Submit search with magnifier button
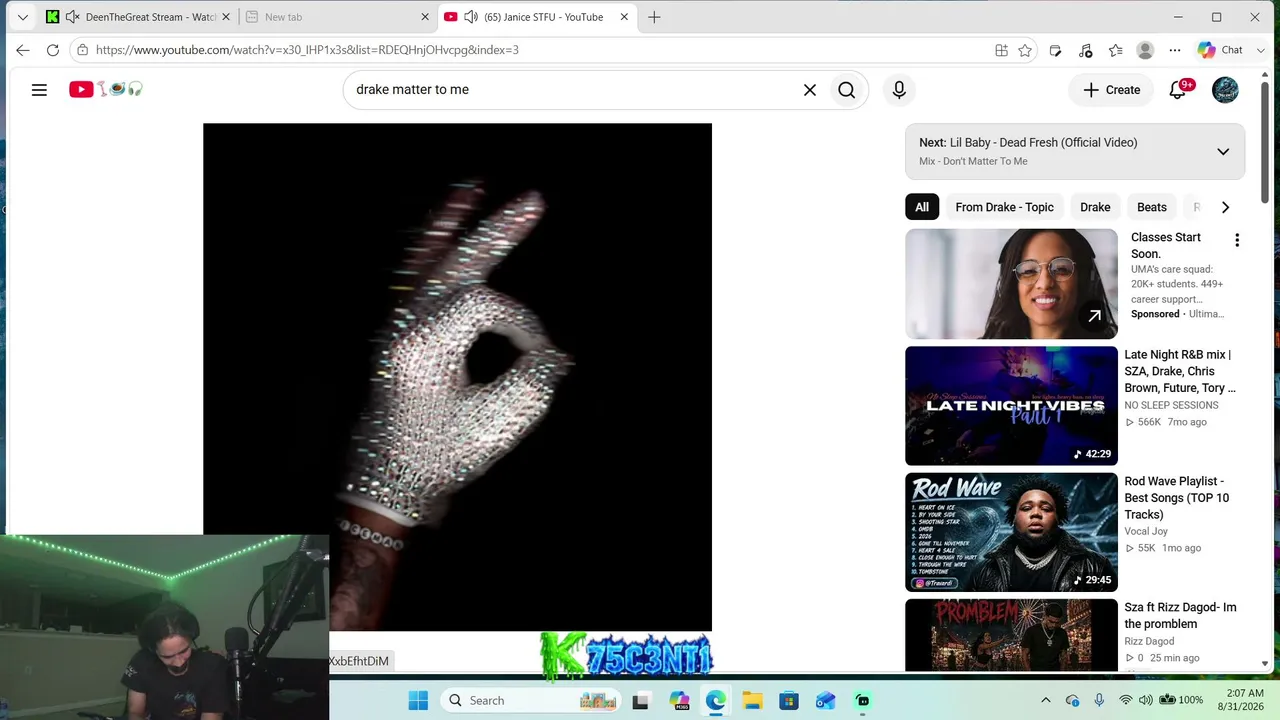 847,90
